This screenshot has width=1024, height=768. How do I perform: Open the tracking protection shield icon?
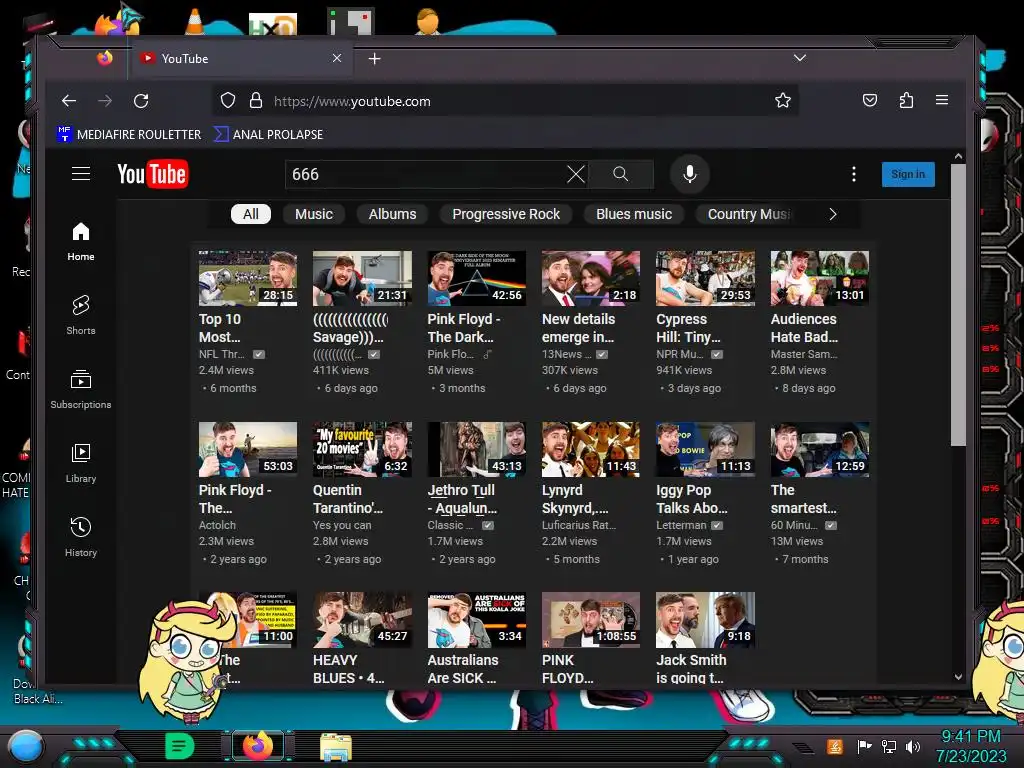[x=227, y=101]
